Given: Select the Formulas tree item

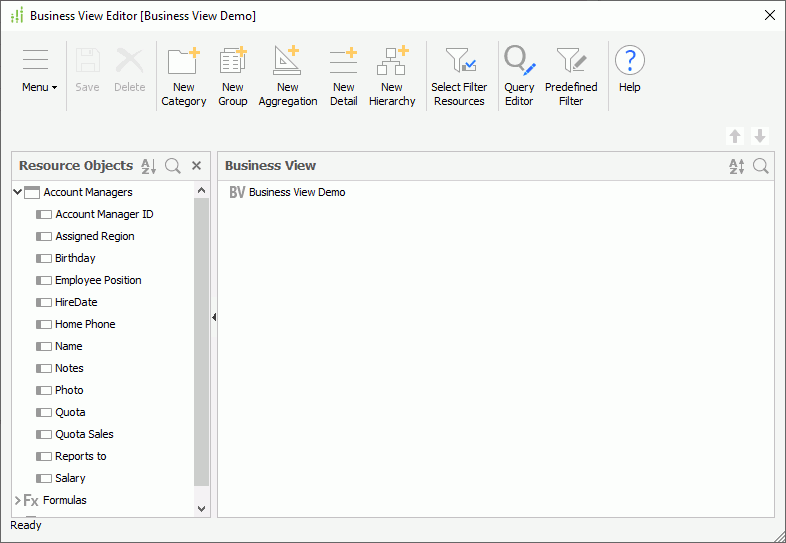Looking at the screenshot, I should click(x=65, y=500).
